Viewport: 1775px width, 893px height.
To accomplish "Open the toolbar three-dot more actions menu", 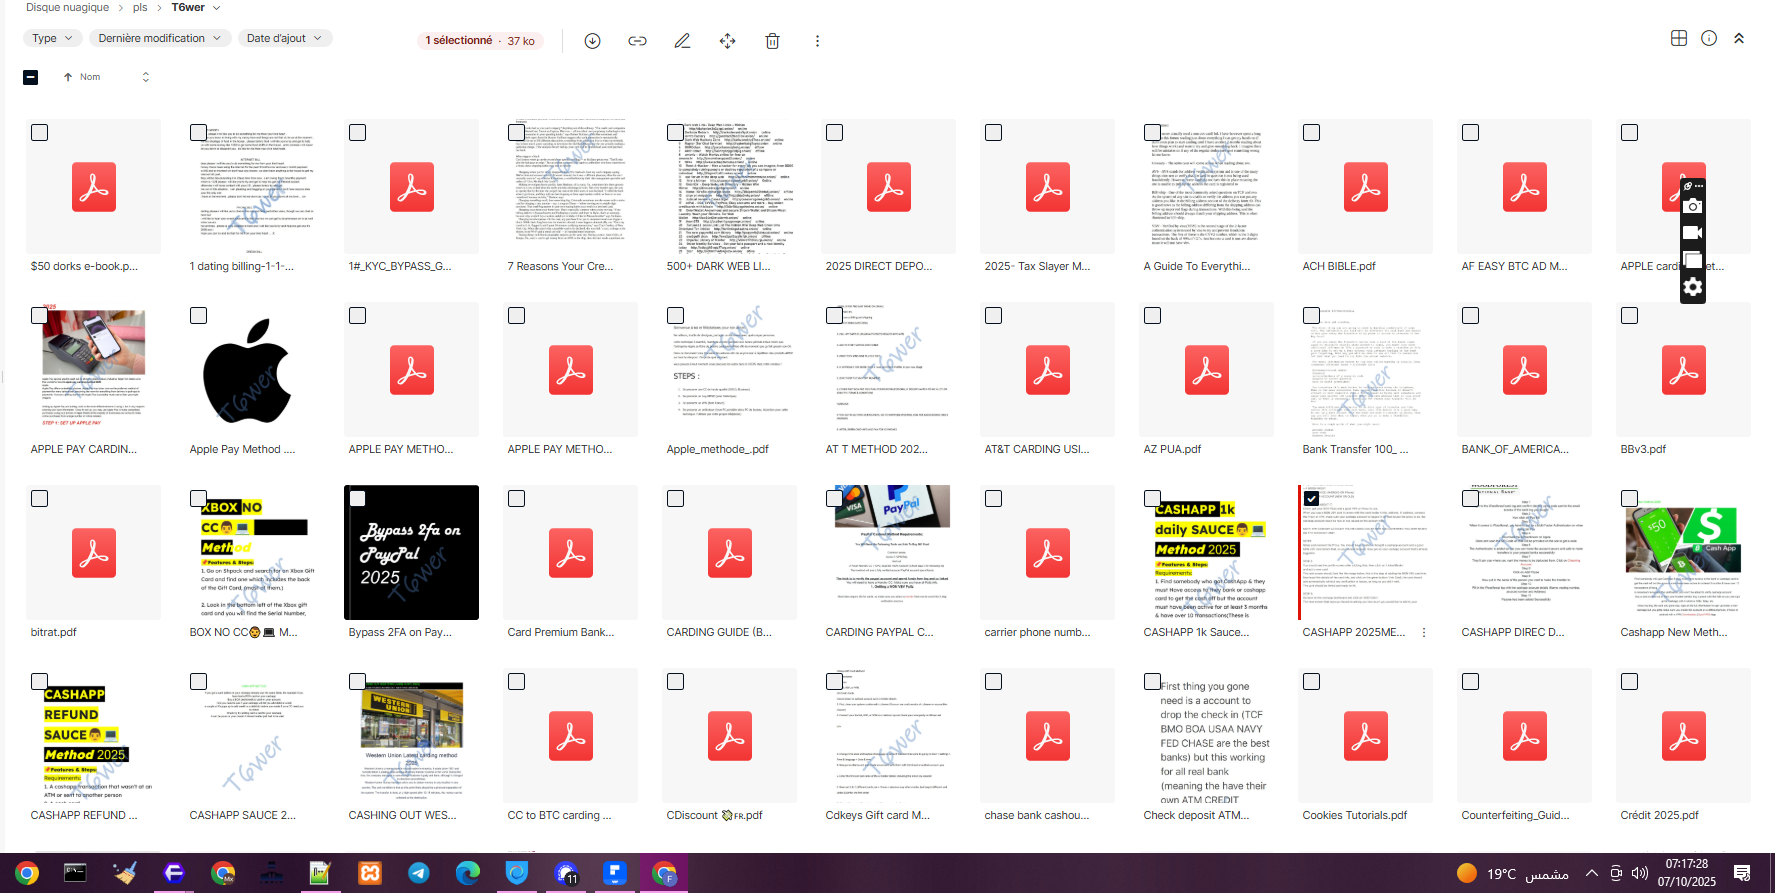I will click(x=817, y=41).
